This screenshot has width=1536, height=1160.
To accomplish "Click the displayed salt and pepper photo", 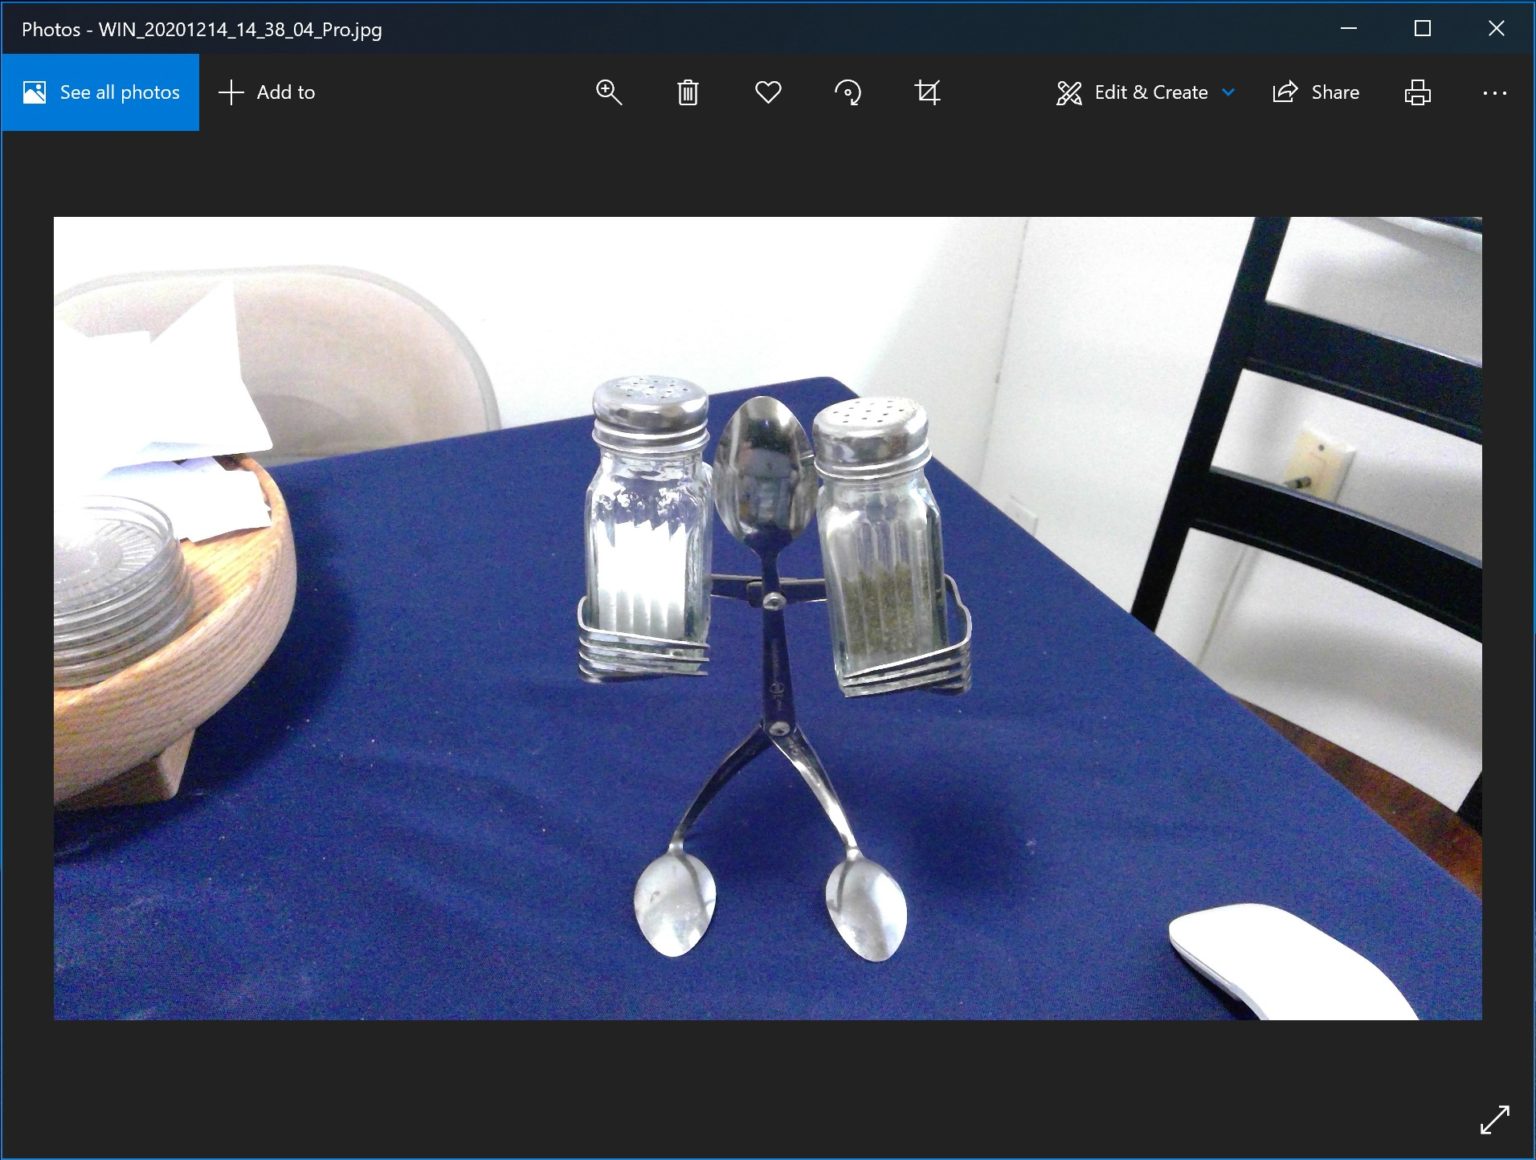I will (767, 618).
